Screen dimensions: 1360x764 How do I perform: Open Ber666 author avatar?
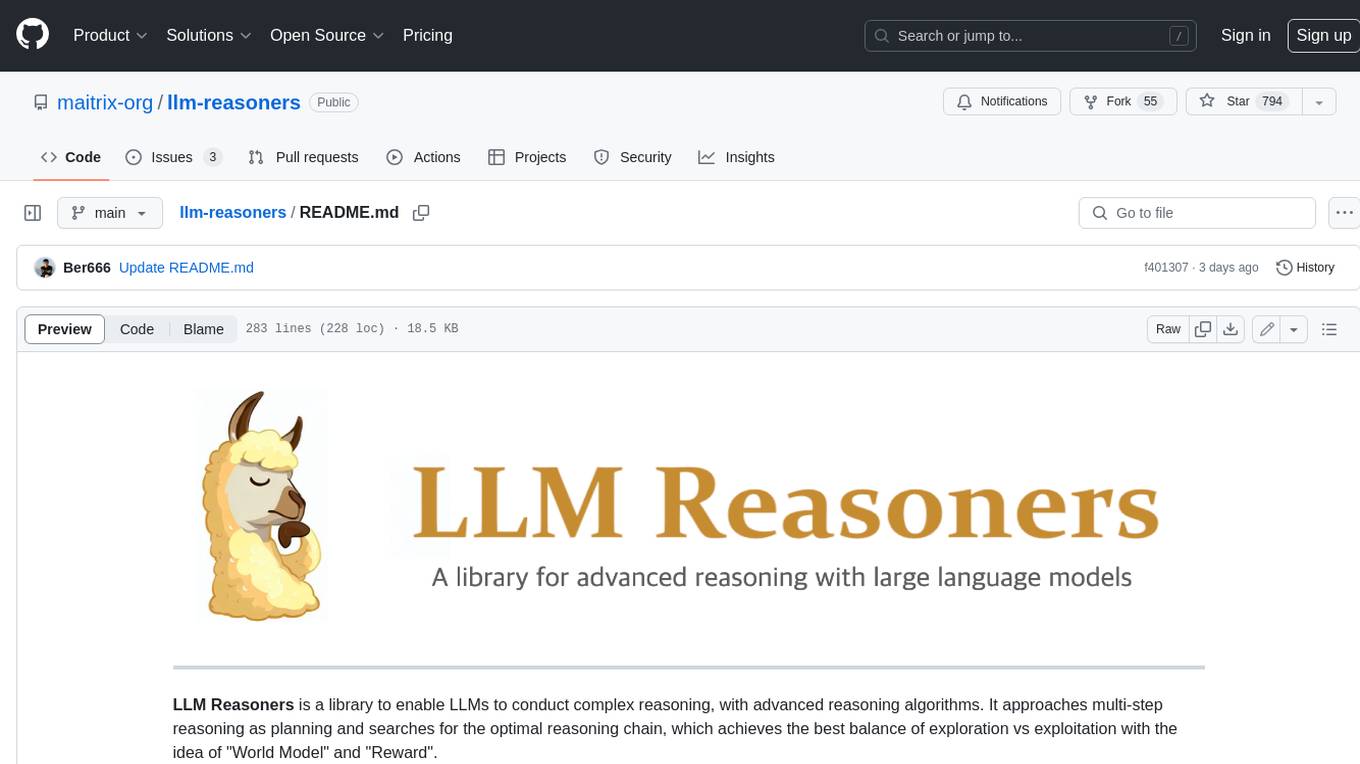pos(44,268)
